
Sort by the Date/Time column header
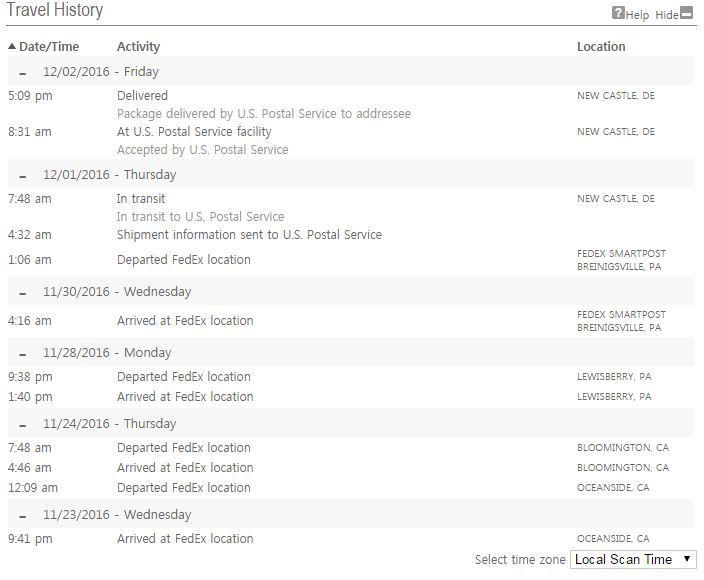pos(49,47)
